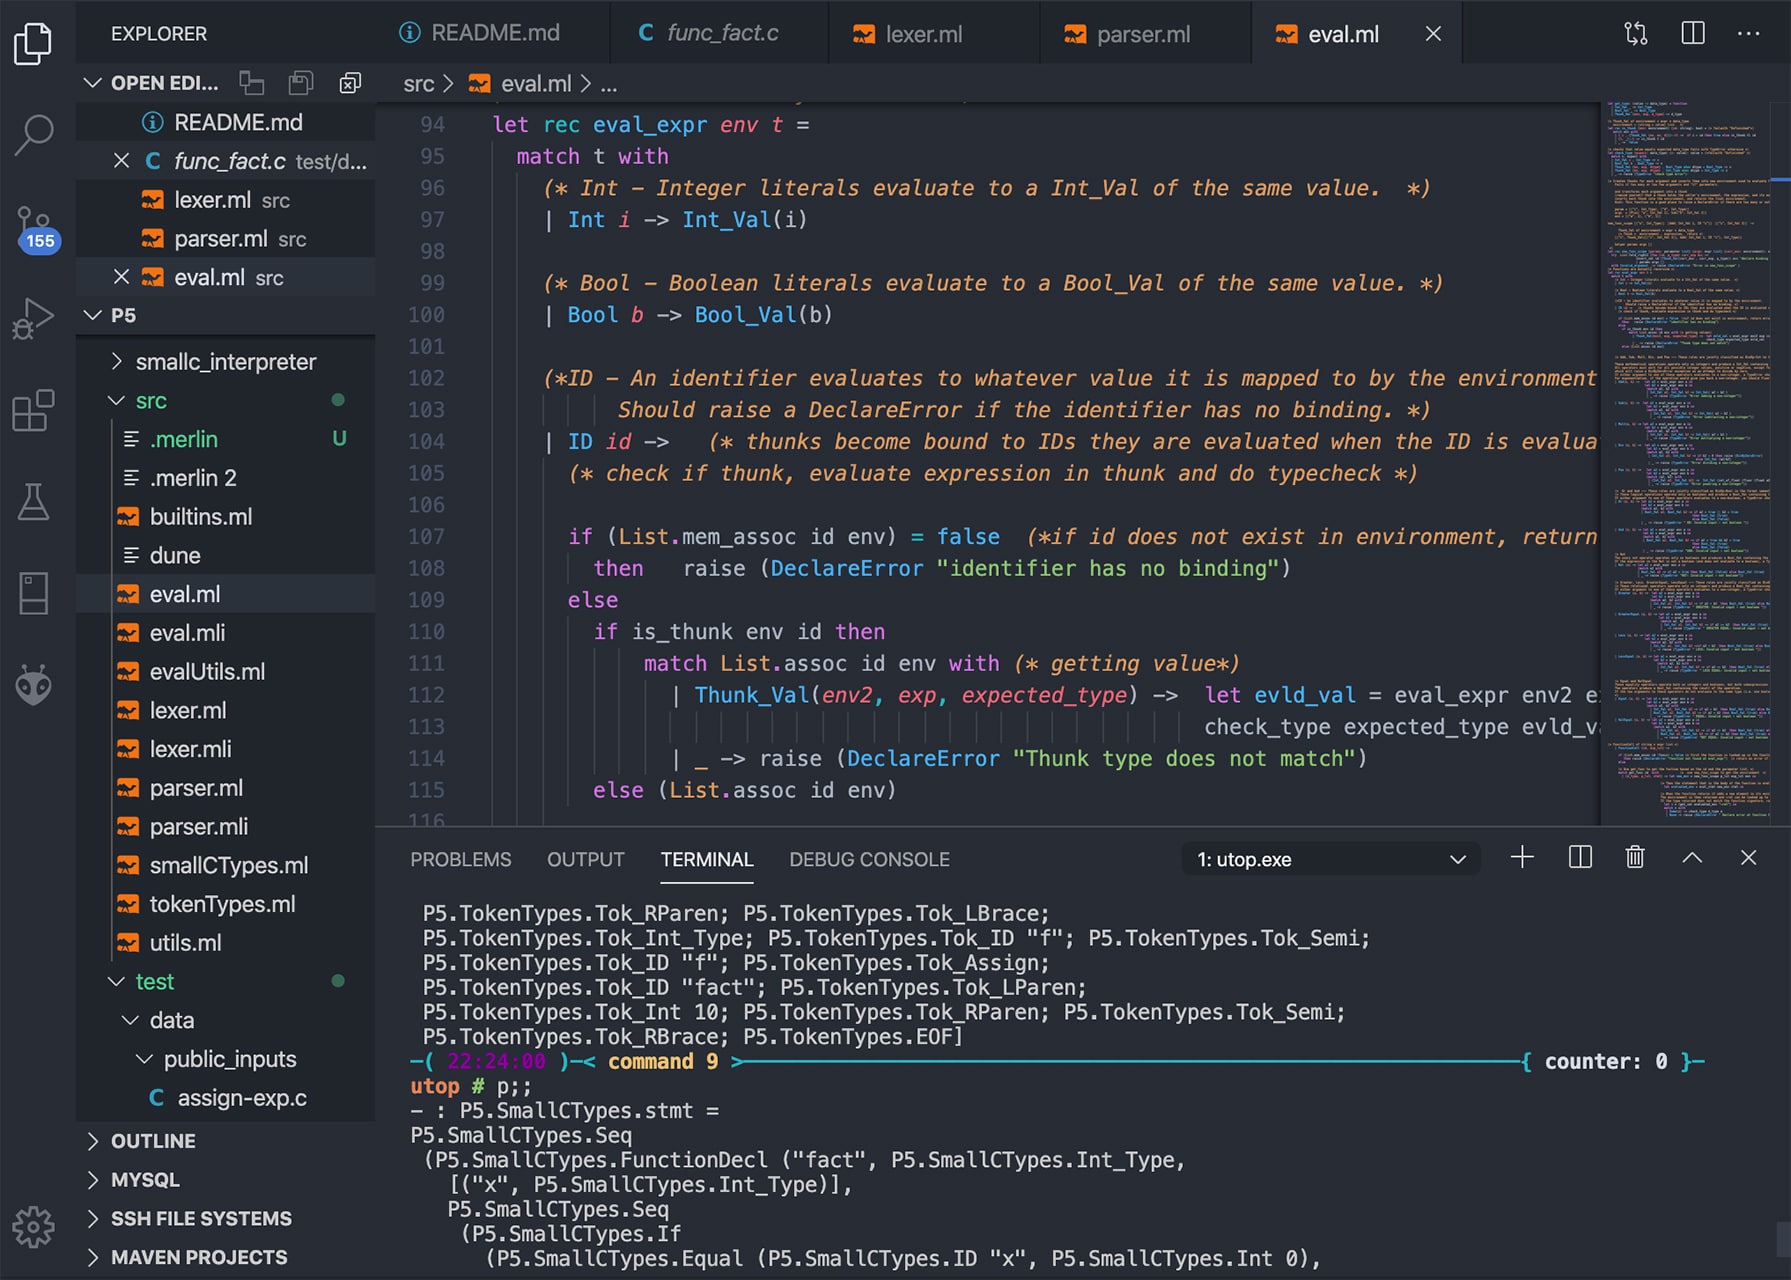1791x1280 pixels.
Task: Click the PROBLEMS panel label
Action: pos(460,859)
